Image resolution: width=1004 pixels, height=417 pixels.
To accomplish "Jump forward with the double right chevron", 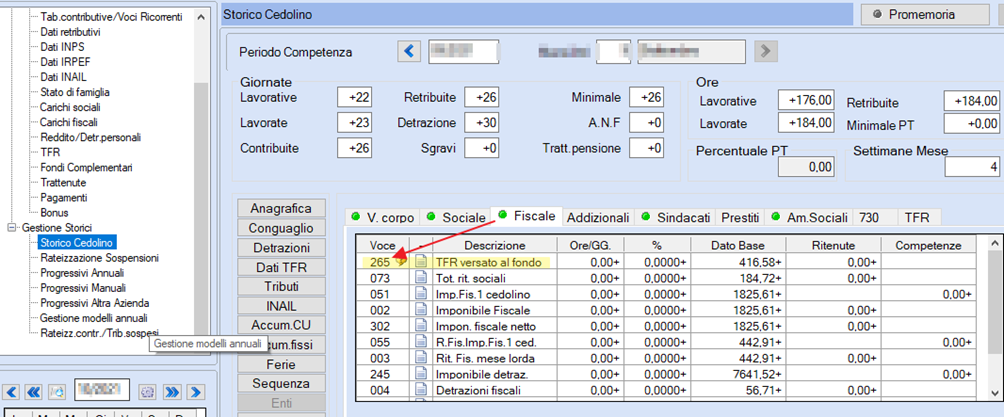I will pos(171,391).
